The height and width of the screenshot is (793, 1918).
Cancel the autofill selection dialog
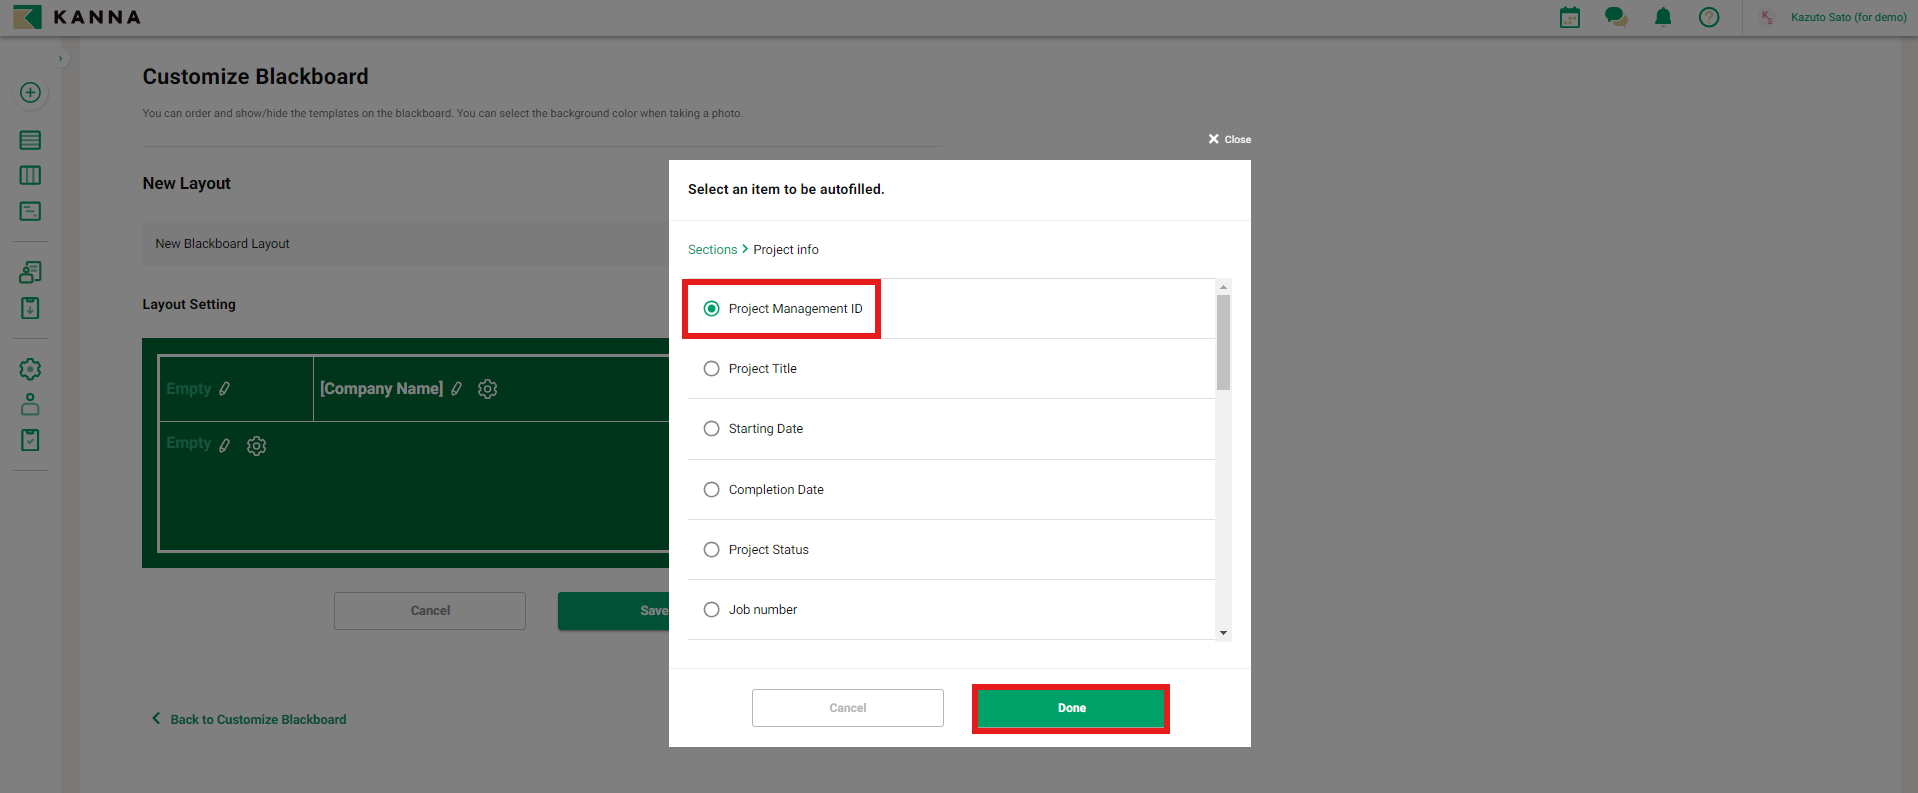[x=847, y=708]
